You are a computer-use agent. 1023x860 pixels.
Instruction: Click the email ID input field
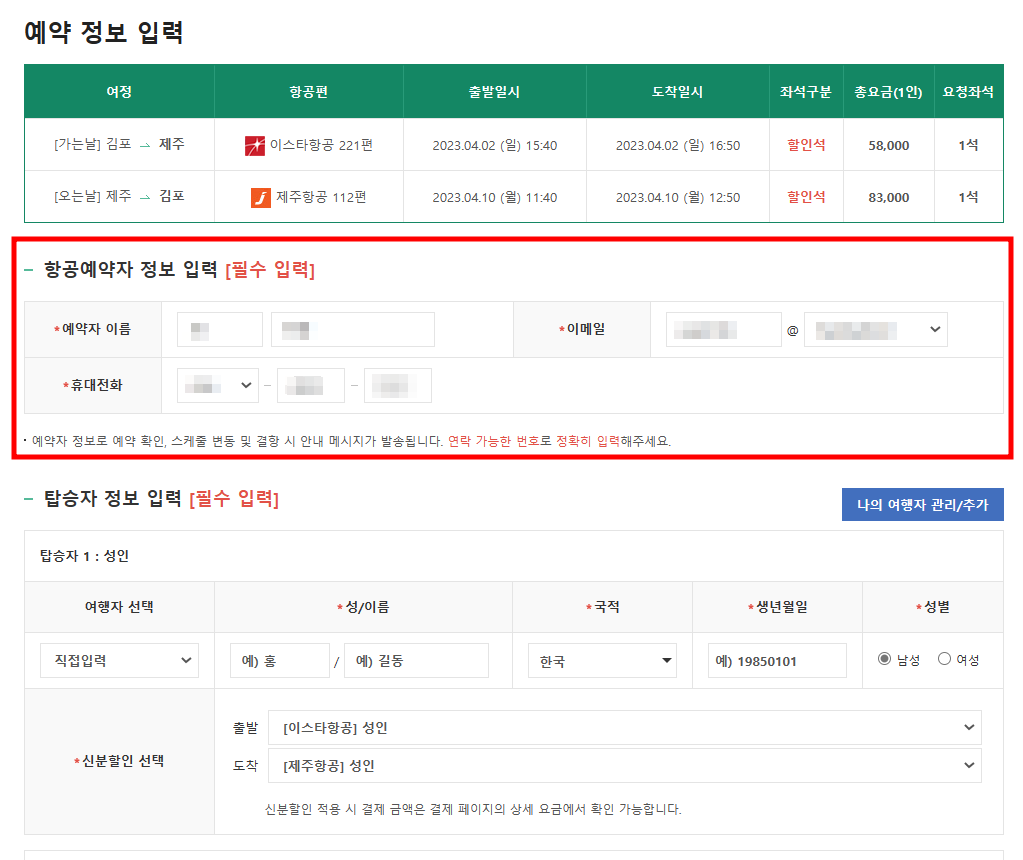pos(722,329)
